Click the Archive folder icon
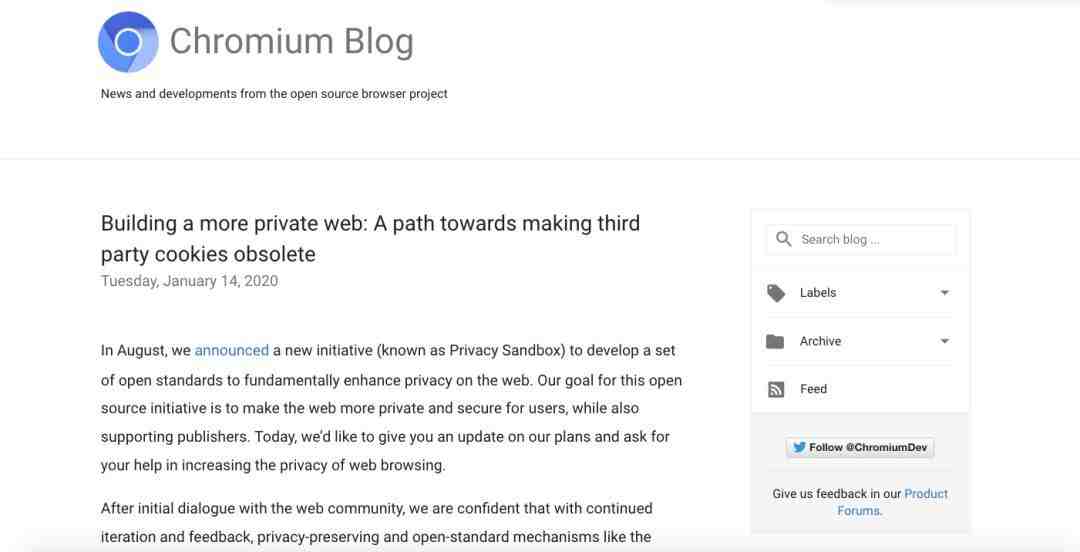The image size is (1080, 552). point(775,341)
